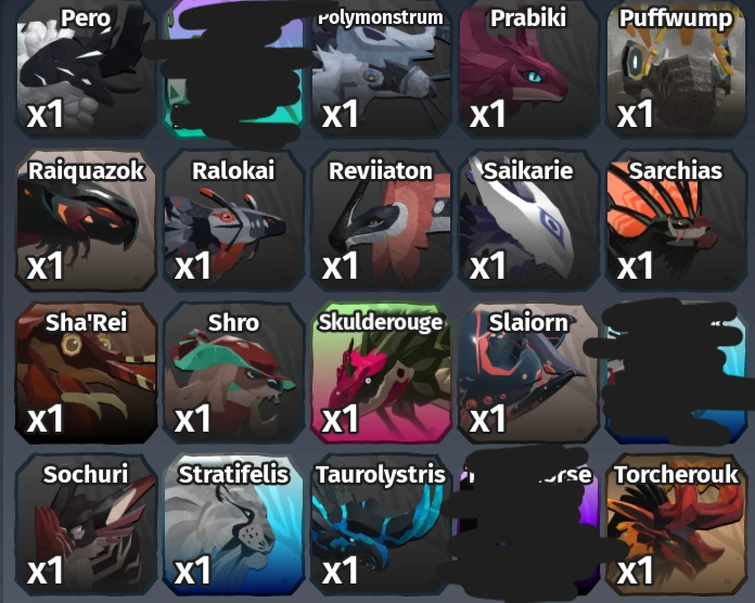755x603 pixels.
Task: Select the Raiquazok creature slot
Action: tap(86, 220)
